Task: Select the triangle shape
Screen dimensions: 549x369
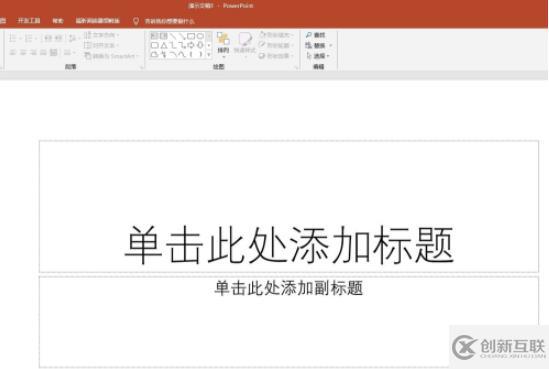Action: (164, 45)
